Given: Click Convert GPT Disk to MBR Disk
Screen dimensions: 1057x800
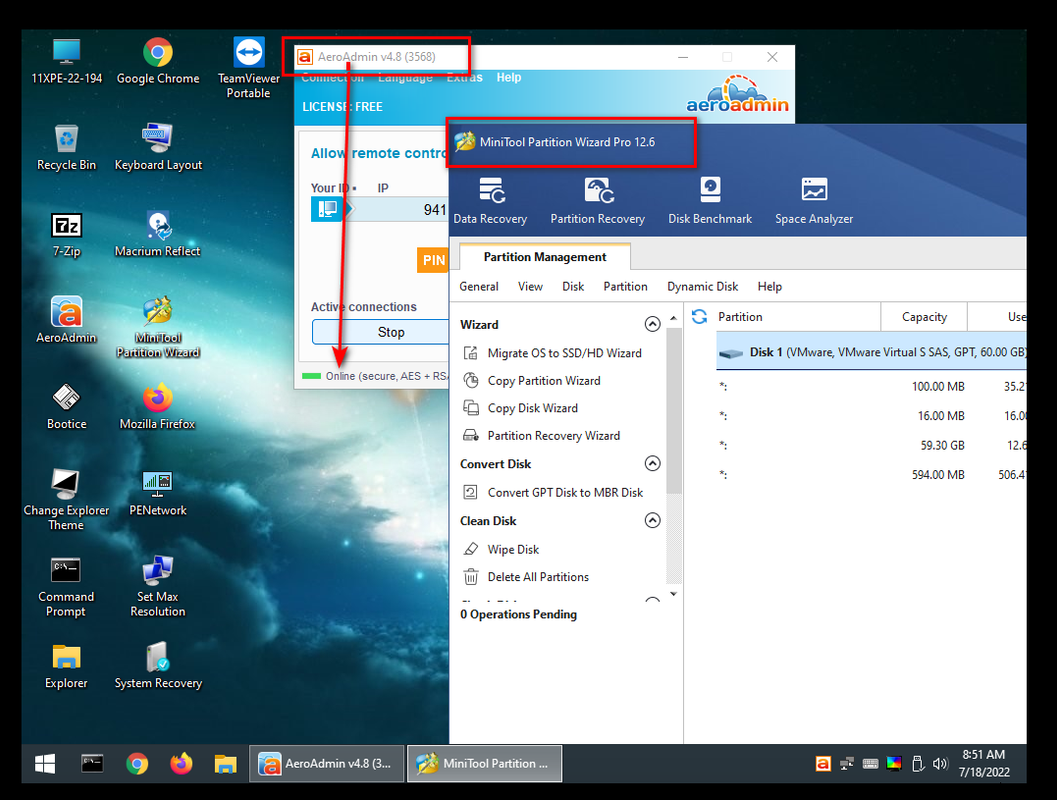Looking at the screenshot, I should pos(553,493).
